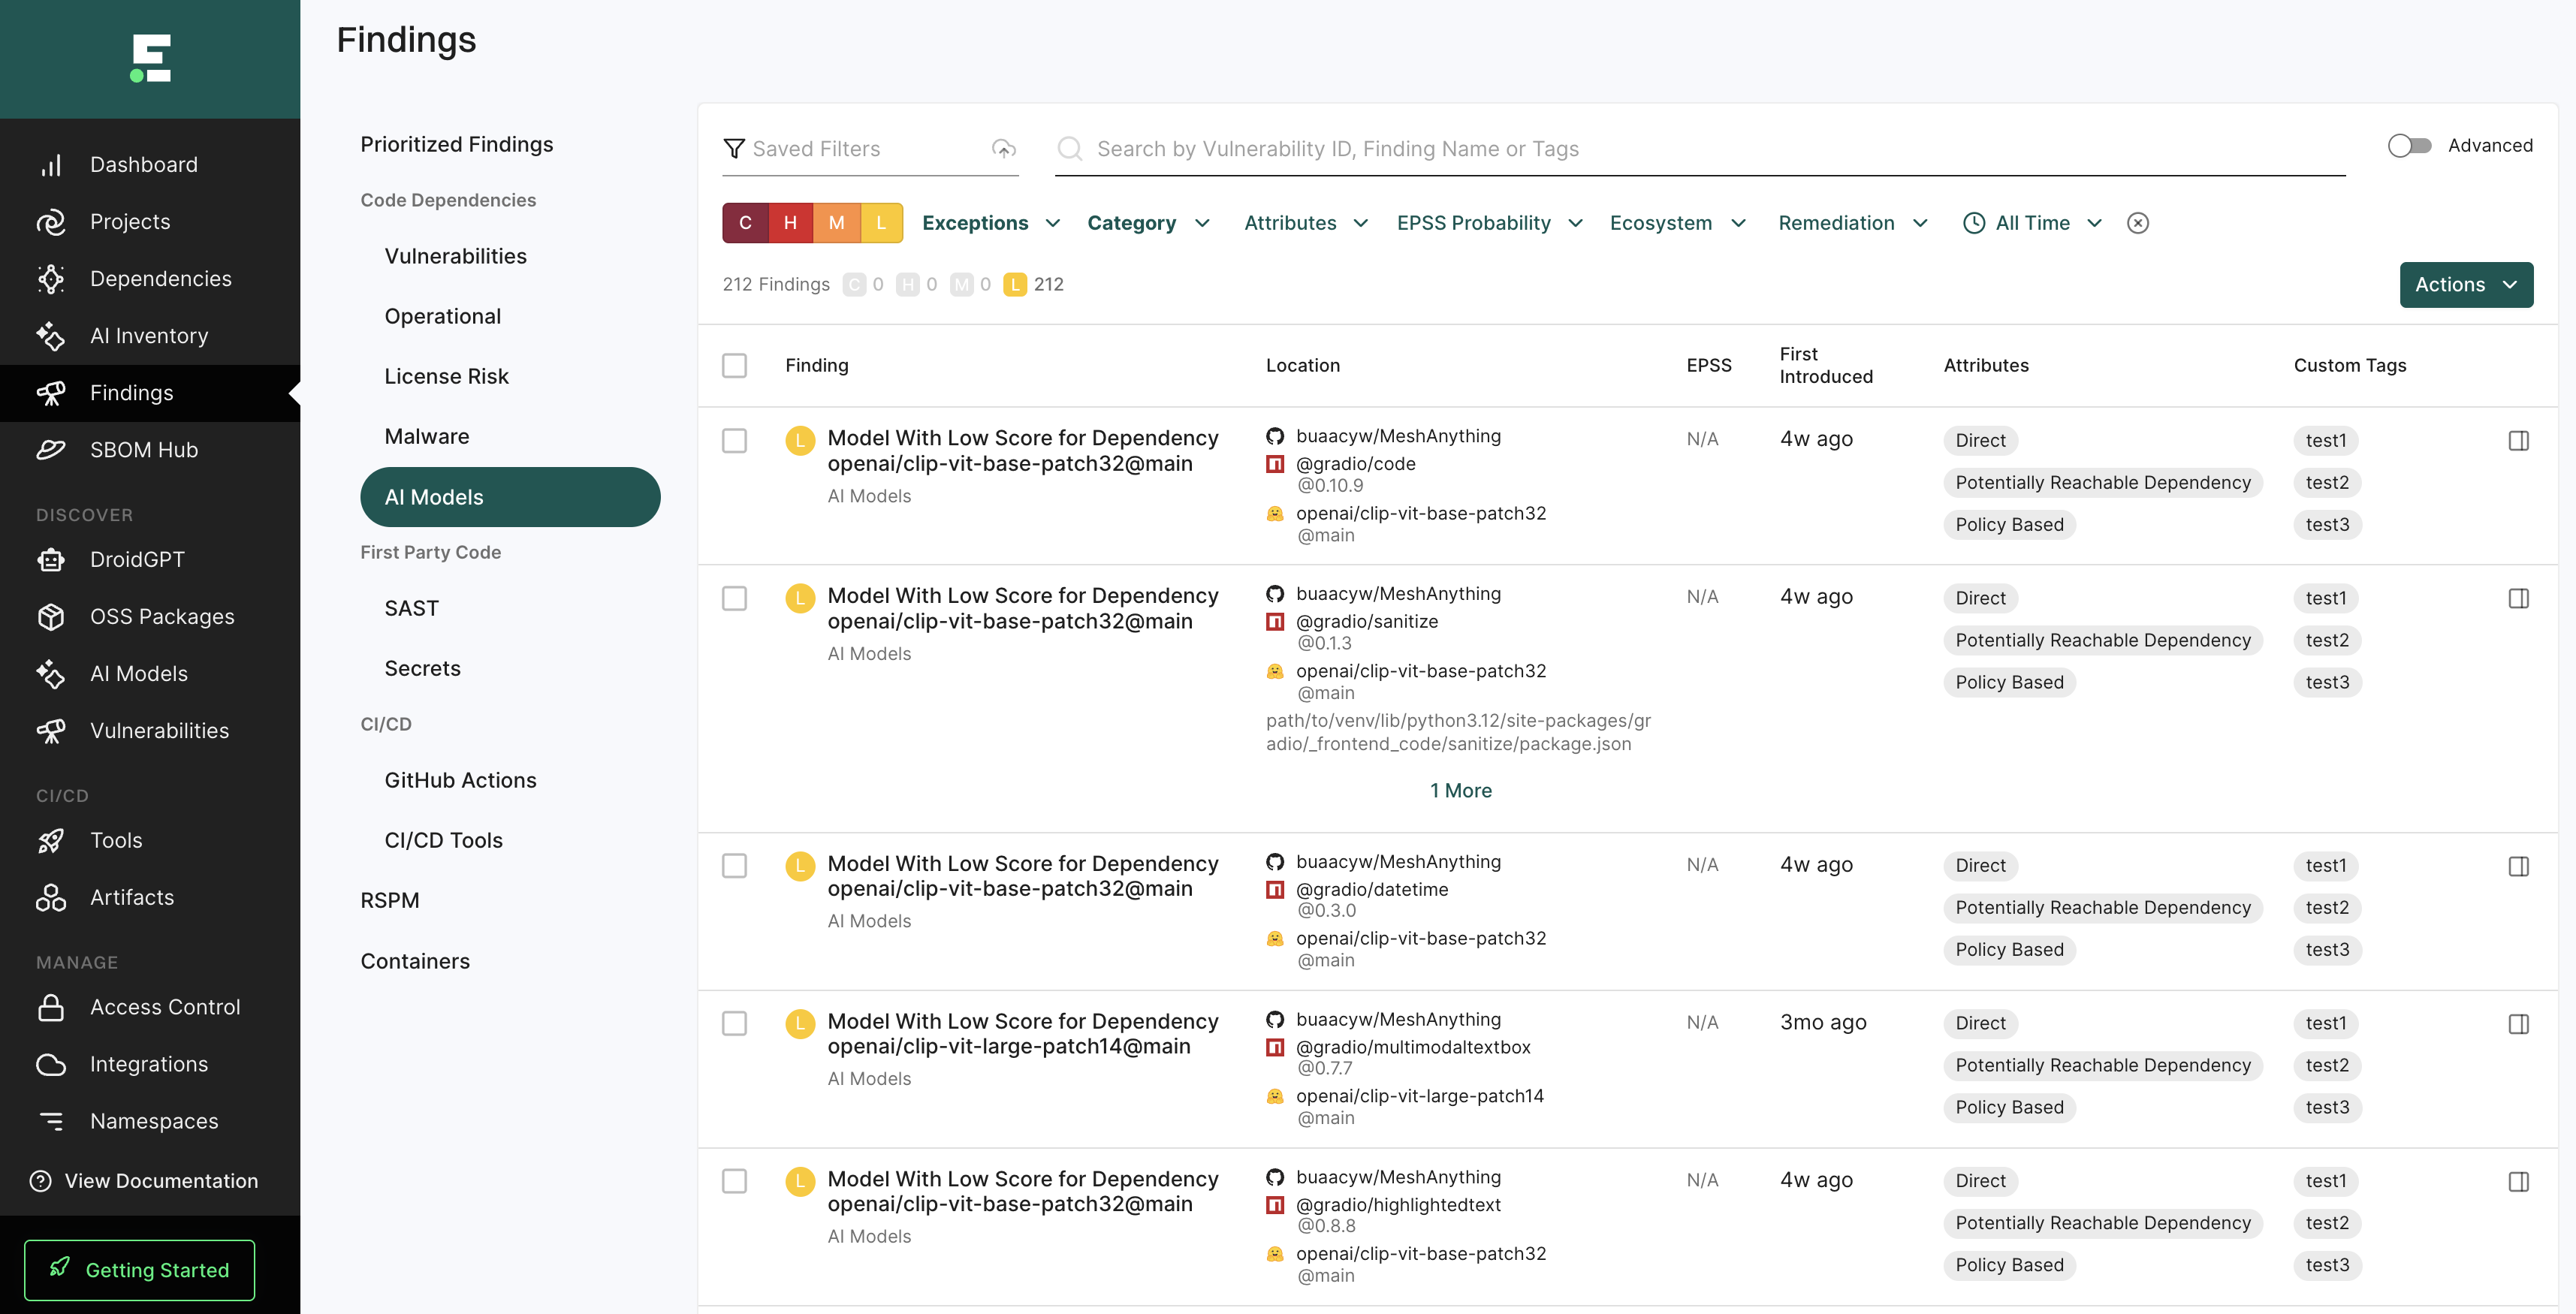Viewport: 2576px width, 1314px height.
Task: Select the @gradio/highlightedtext finding checkbox
Action: pyautogui.click(x=734, y=1181)
